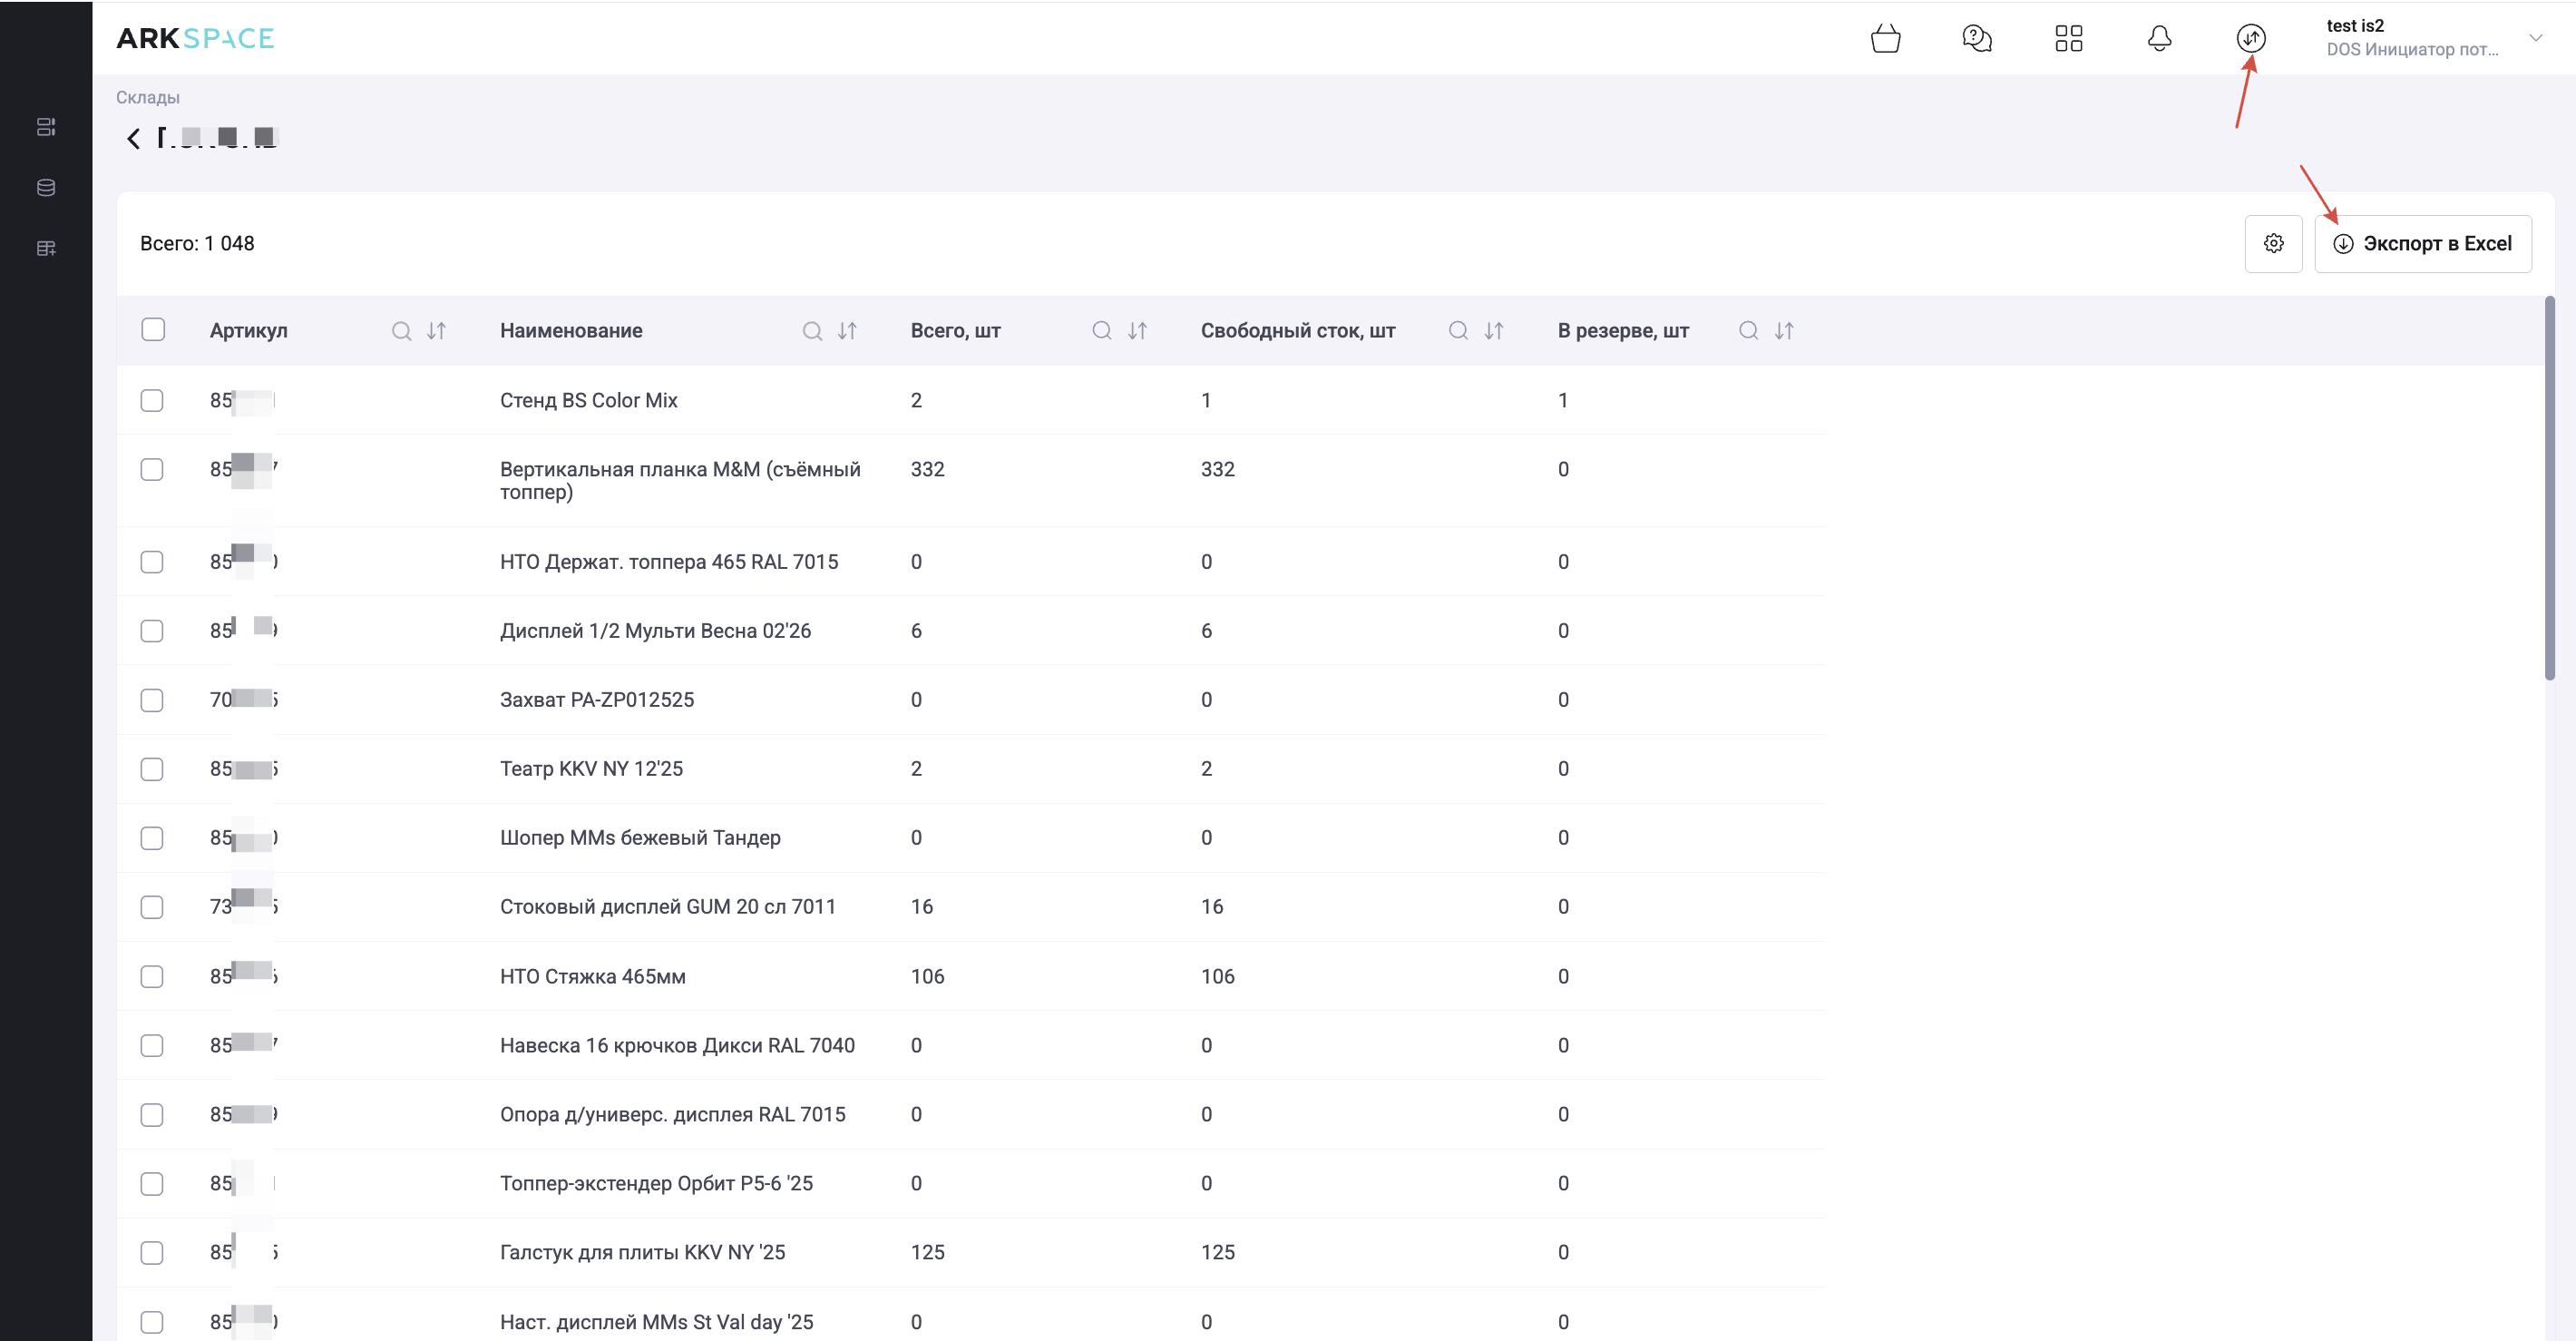Open table settings gear
The image size is (2576, 1341).
(2273, 244)
